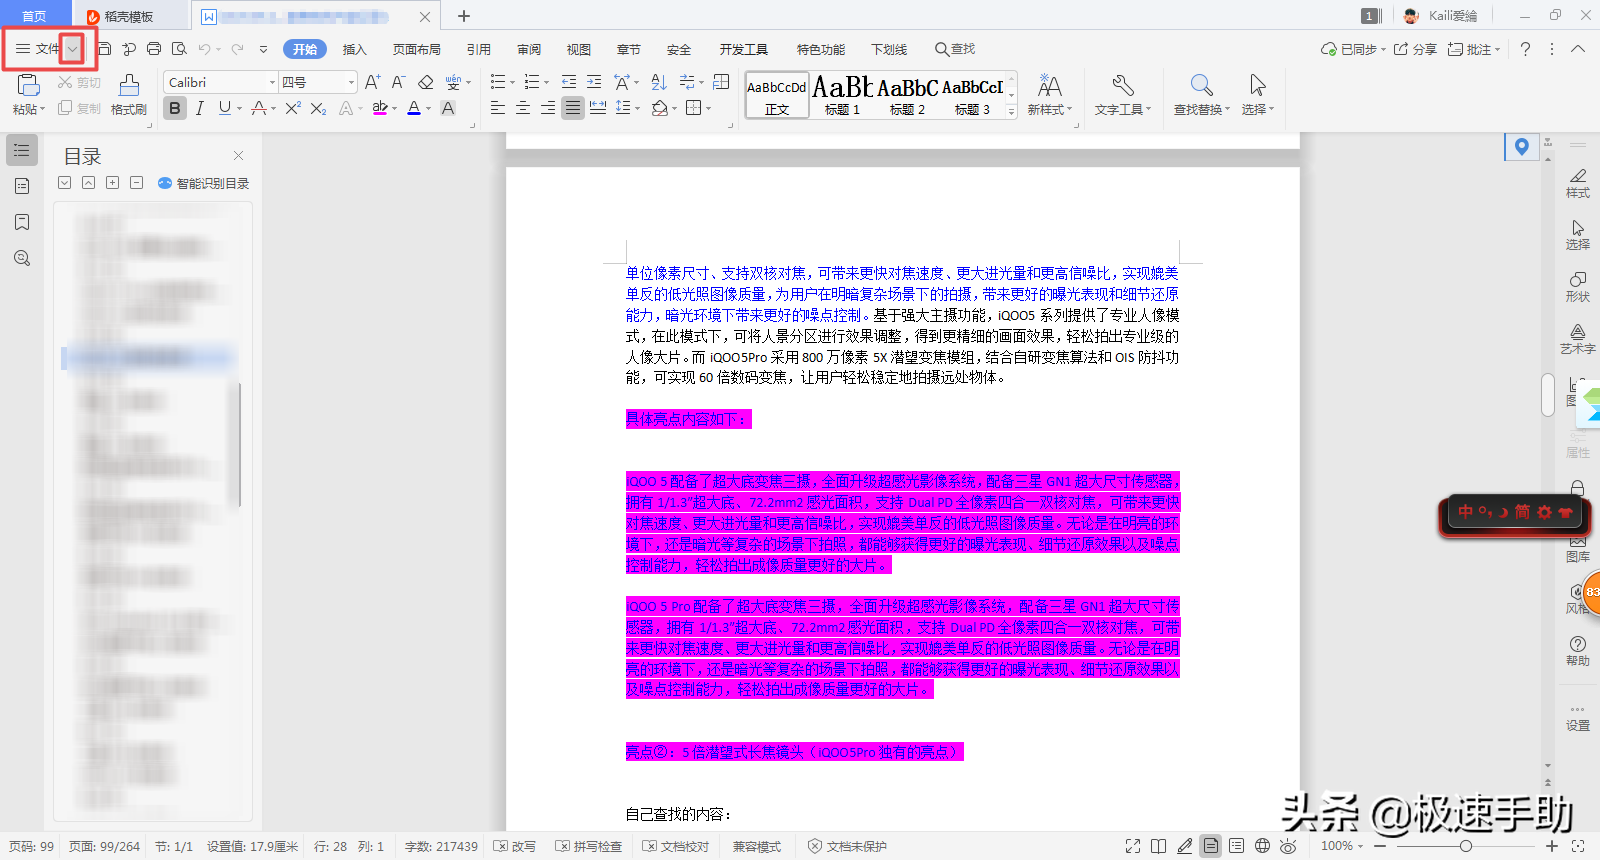Align paragraph text to the right
This screenshot has width=1600, height=860.
click(x=548, y=108)
